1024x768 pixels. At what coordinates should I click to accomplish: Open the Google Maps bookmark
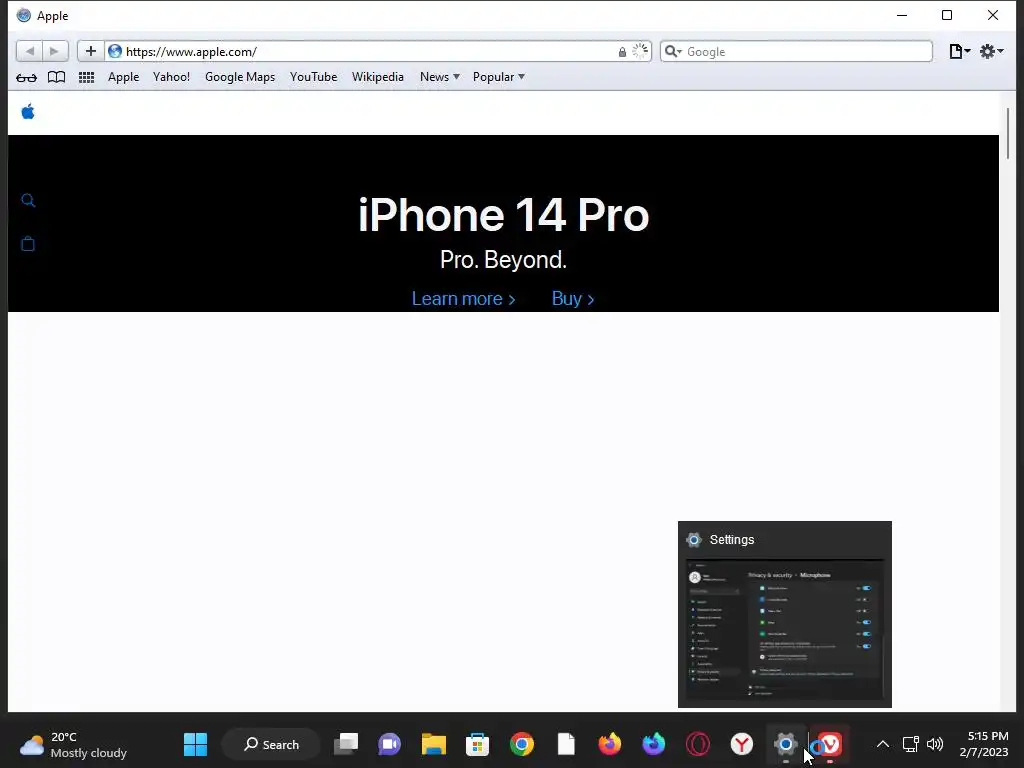[x=240, y=77]
